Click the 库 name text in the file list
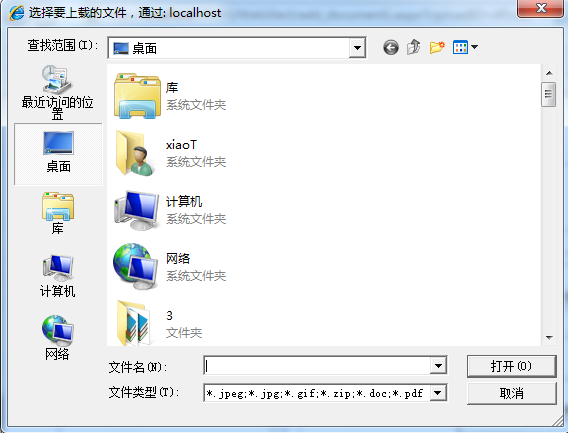Image resolution: width=568 pixels, height=433 pixels. 172,88
